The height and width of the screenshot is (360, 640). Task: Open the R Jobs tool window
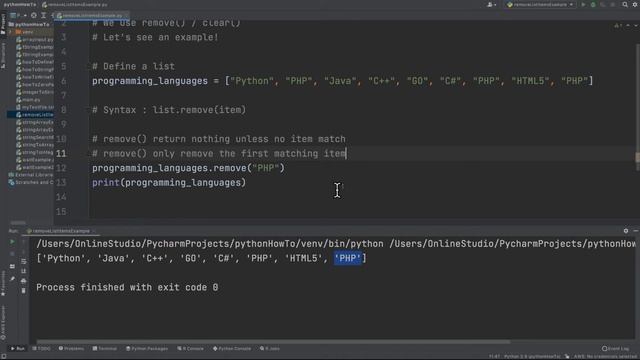pos(270,349)
